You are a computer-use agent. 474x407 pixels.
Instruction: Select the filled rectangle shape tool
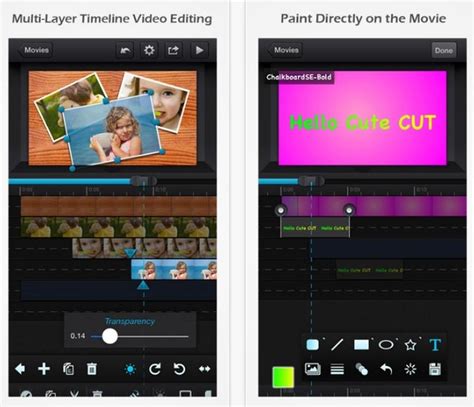pyautogui.click(x=361, y=344)
